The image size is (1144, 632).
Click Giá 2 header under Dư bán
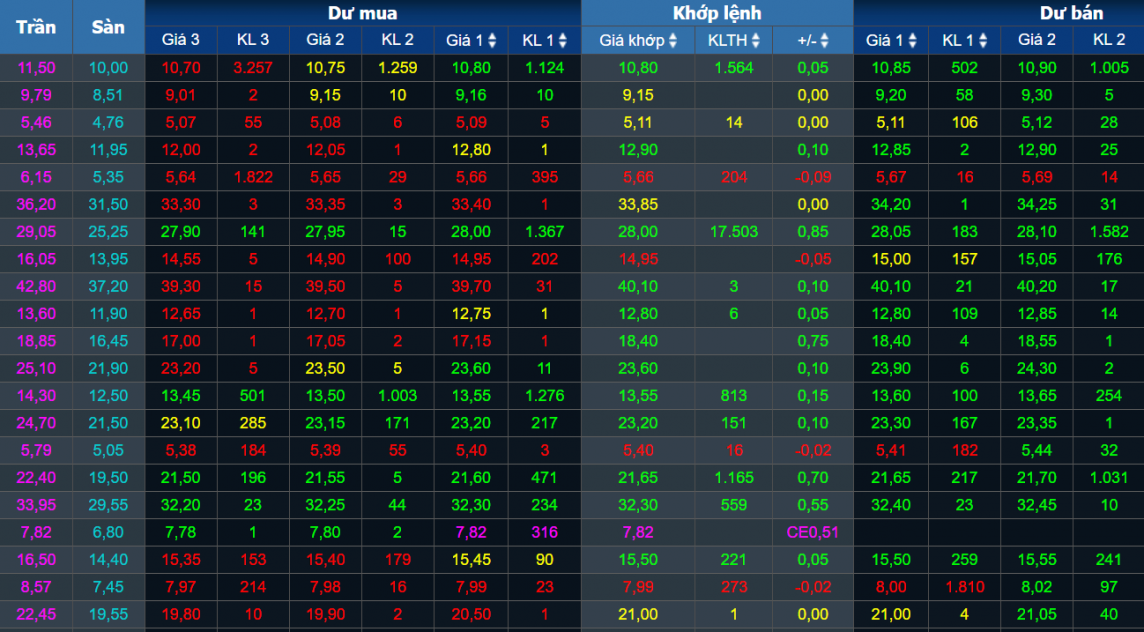(x=1036, y=41)
